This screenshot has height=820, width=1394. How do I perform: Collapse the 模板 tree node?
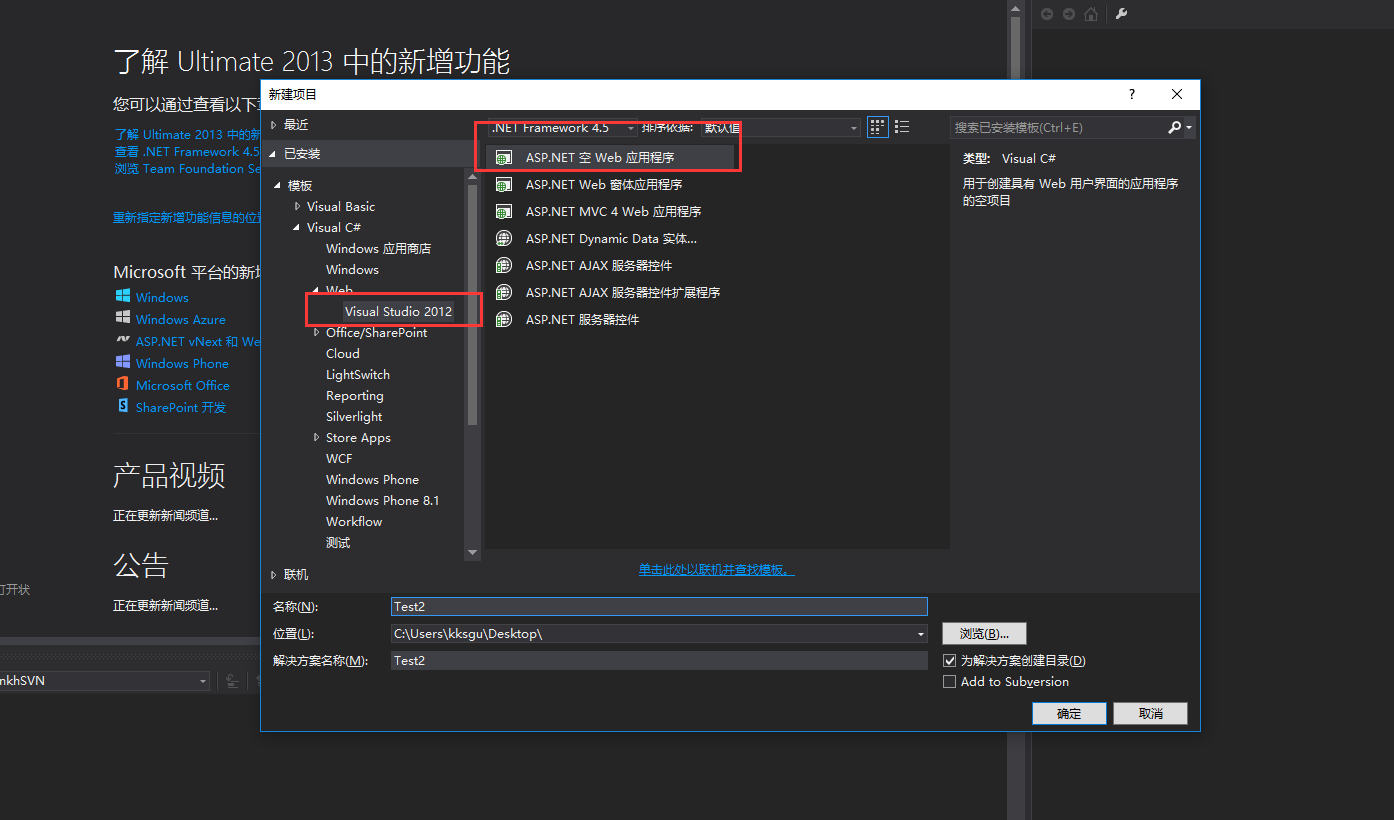click(x=278, y=186)
